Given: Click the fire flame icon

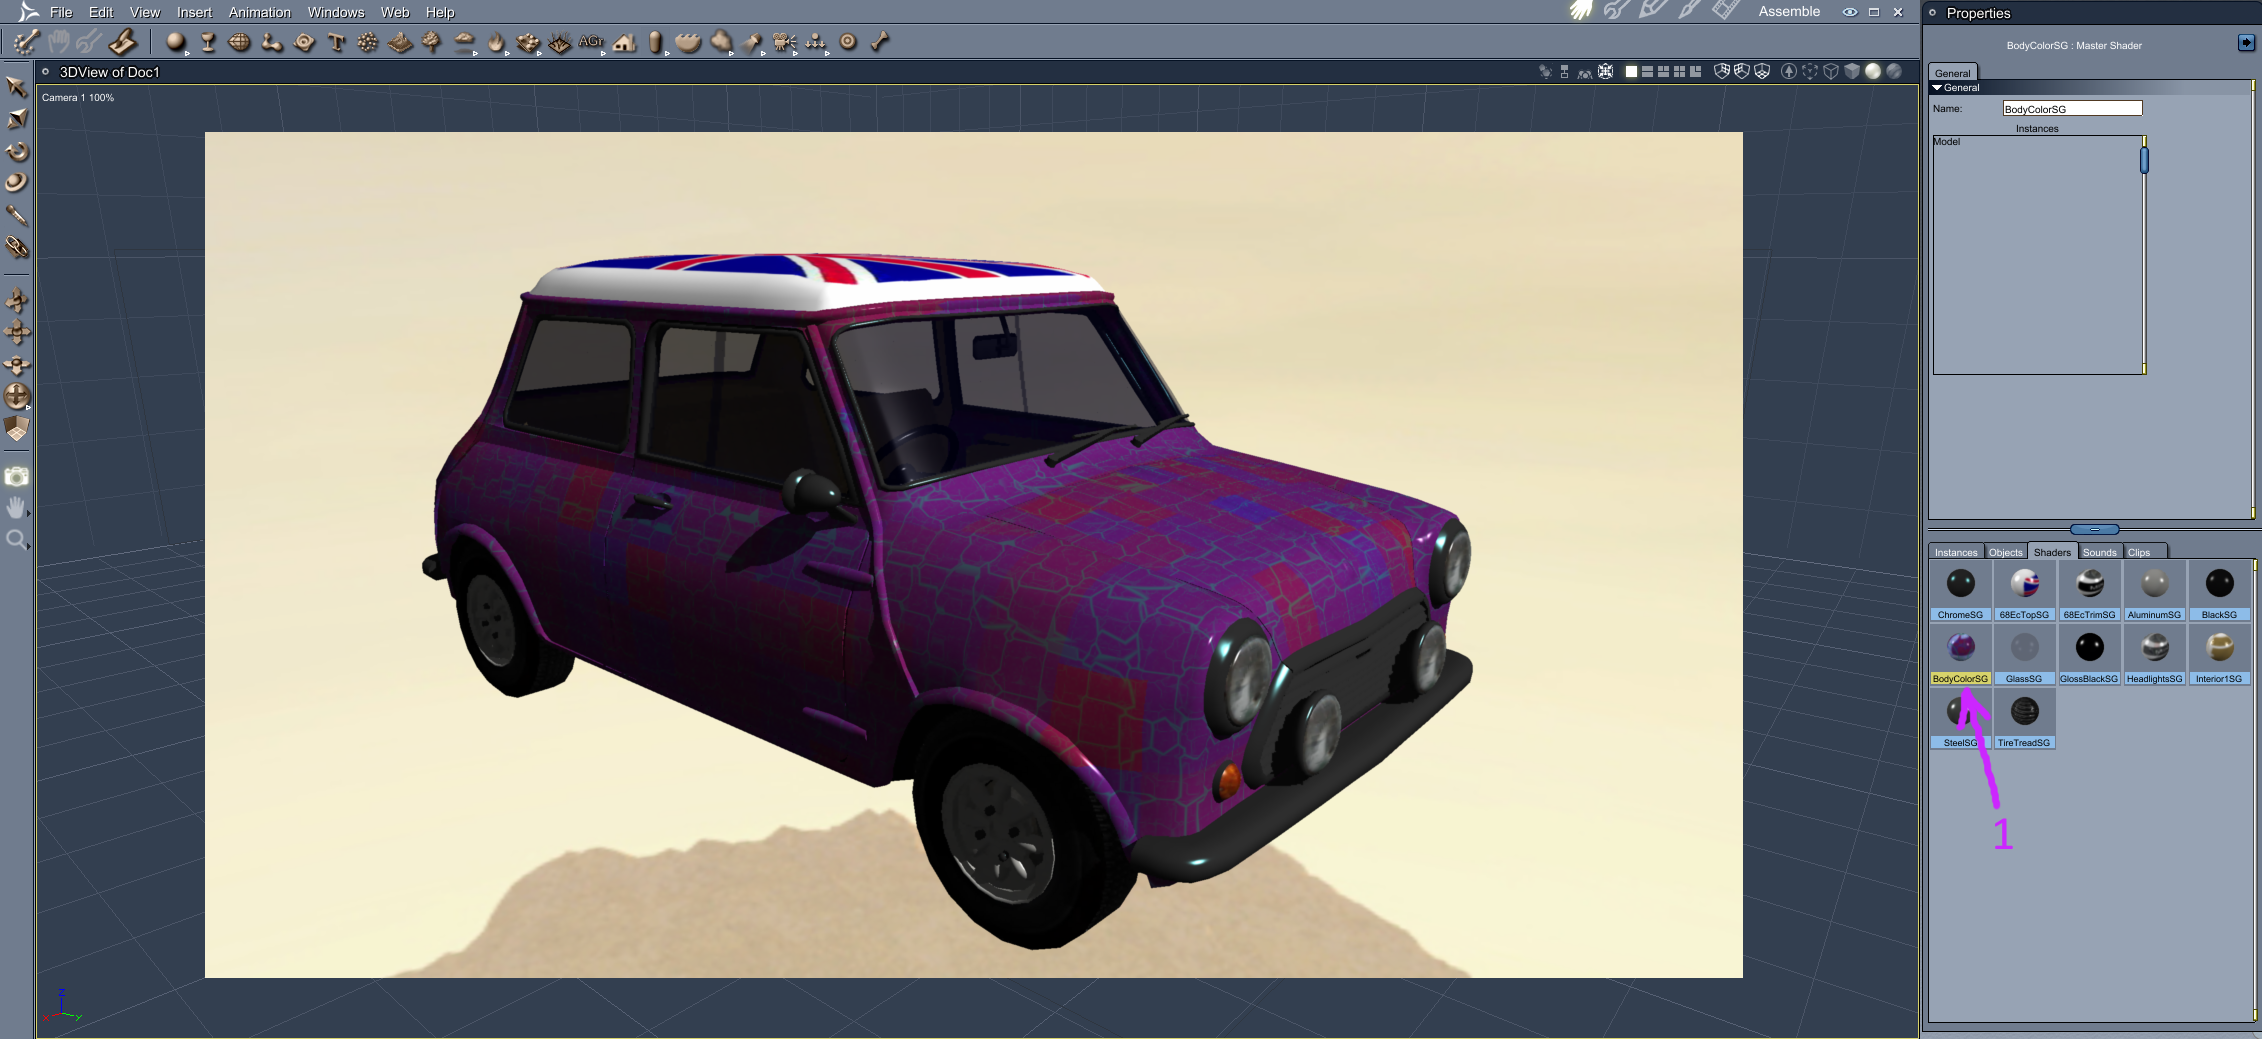Looking at the screenshot, I should point(496,42).
